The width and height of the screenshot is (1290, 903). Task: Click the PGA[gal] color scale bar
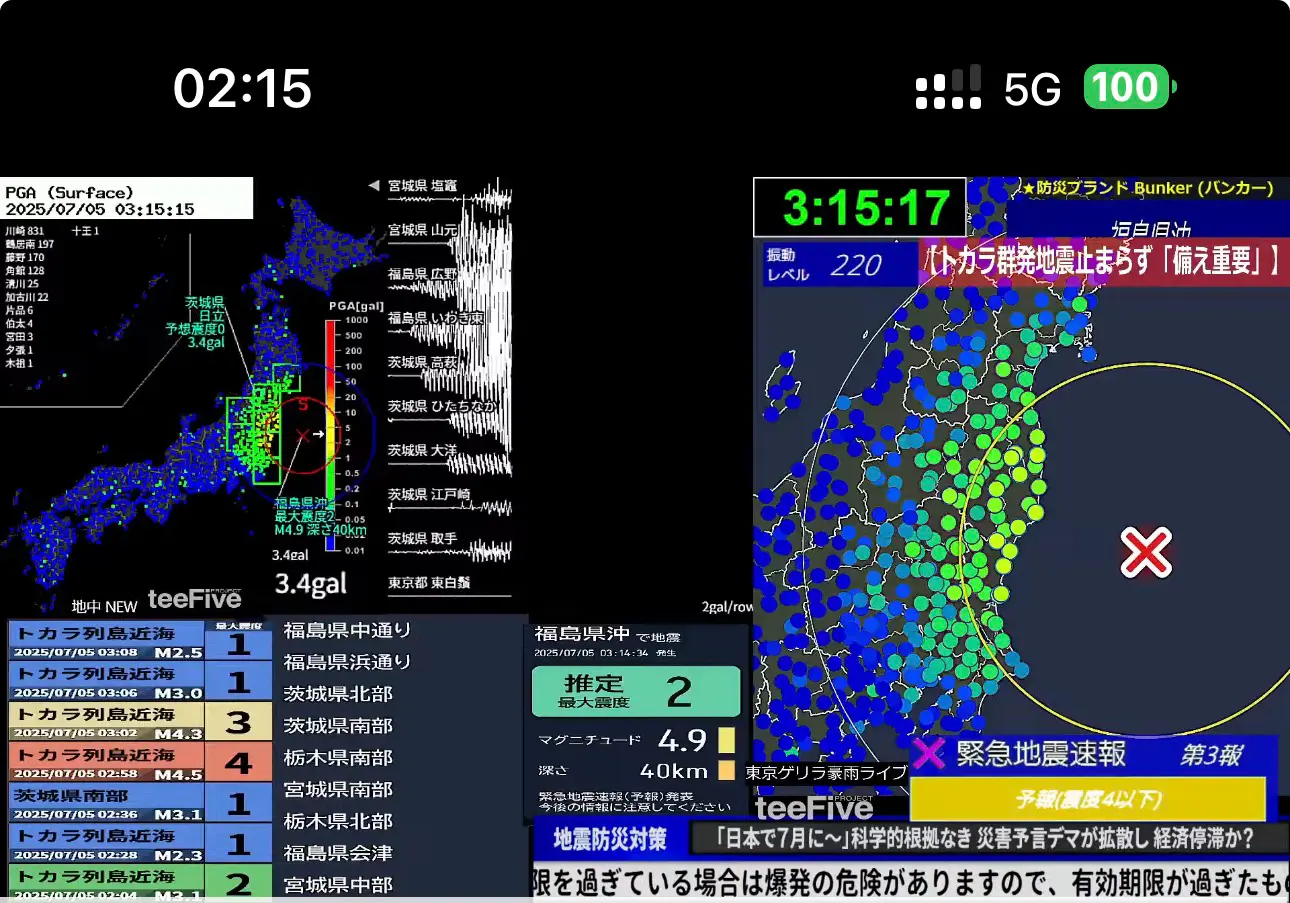[330, 436]
